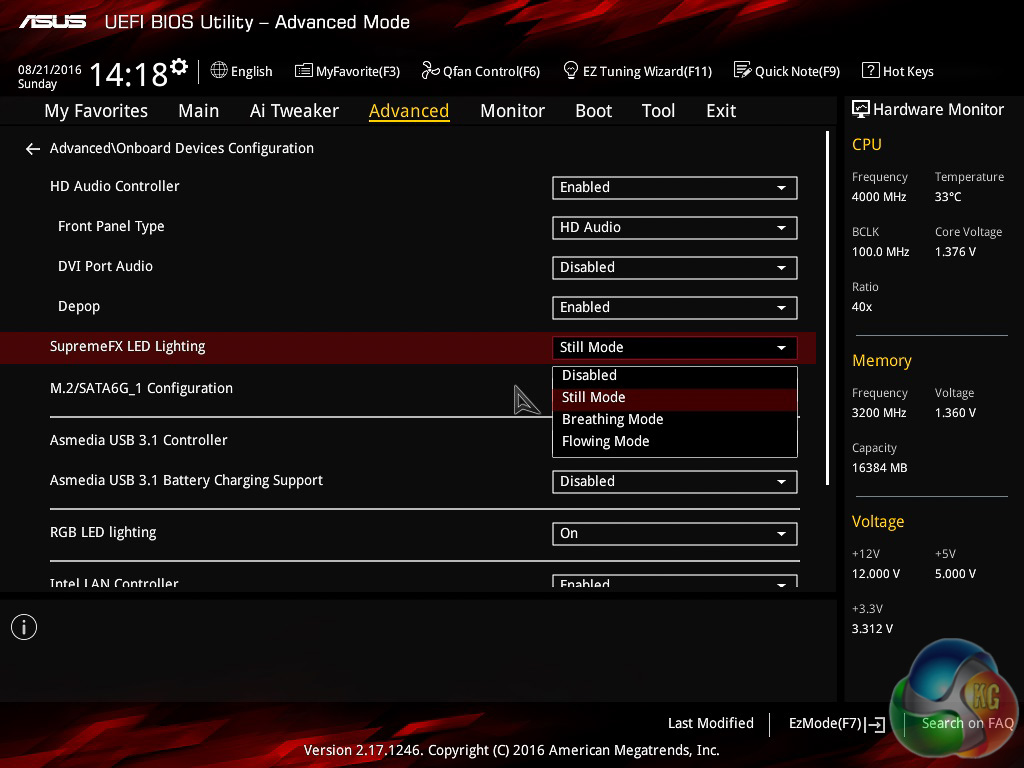
Task: Click the CPU temperature value 33°C
Action: click(x=948, y=197)
